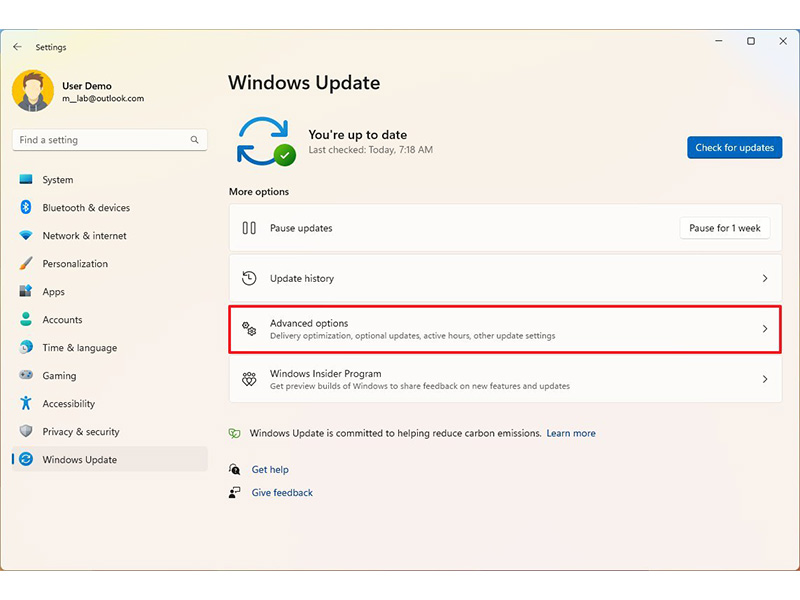Open Bluetooth & devices category
The image size is (800, 600).
point(86,208)
